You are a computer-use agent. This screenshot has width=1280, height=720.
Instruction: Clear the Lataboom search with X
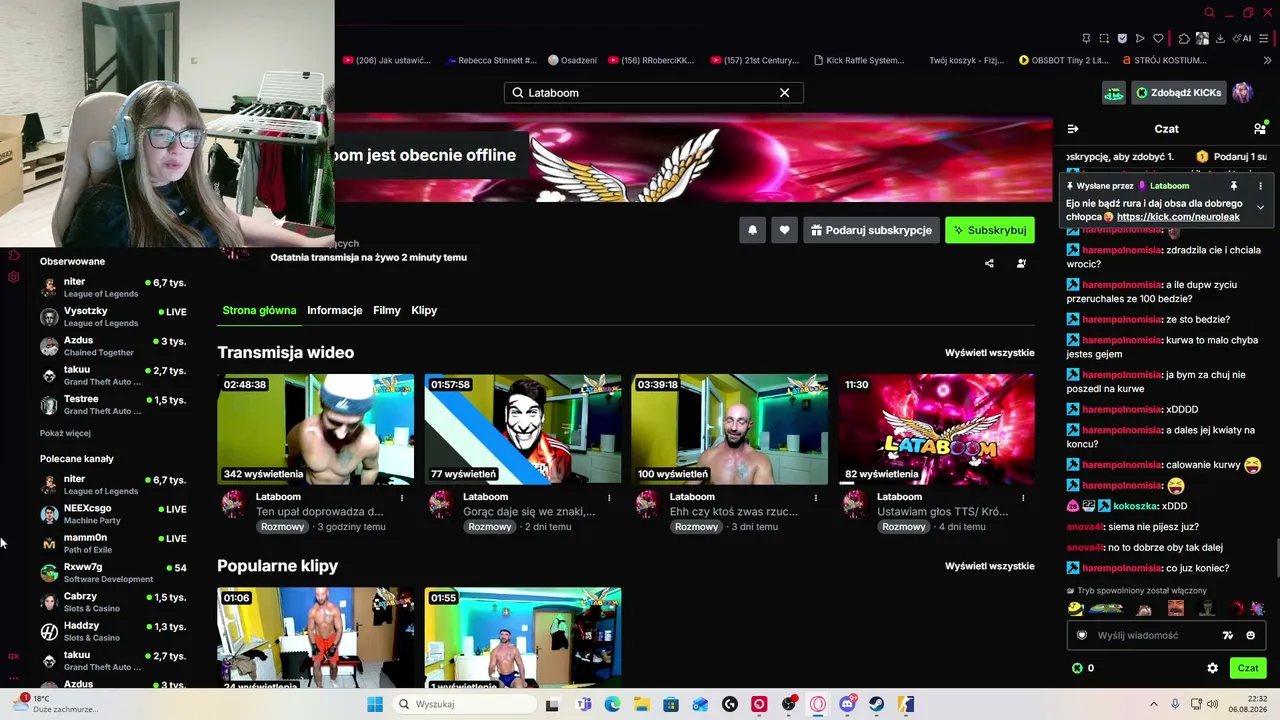[784, 93]
